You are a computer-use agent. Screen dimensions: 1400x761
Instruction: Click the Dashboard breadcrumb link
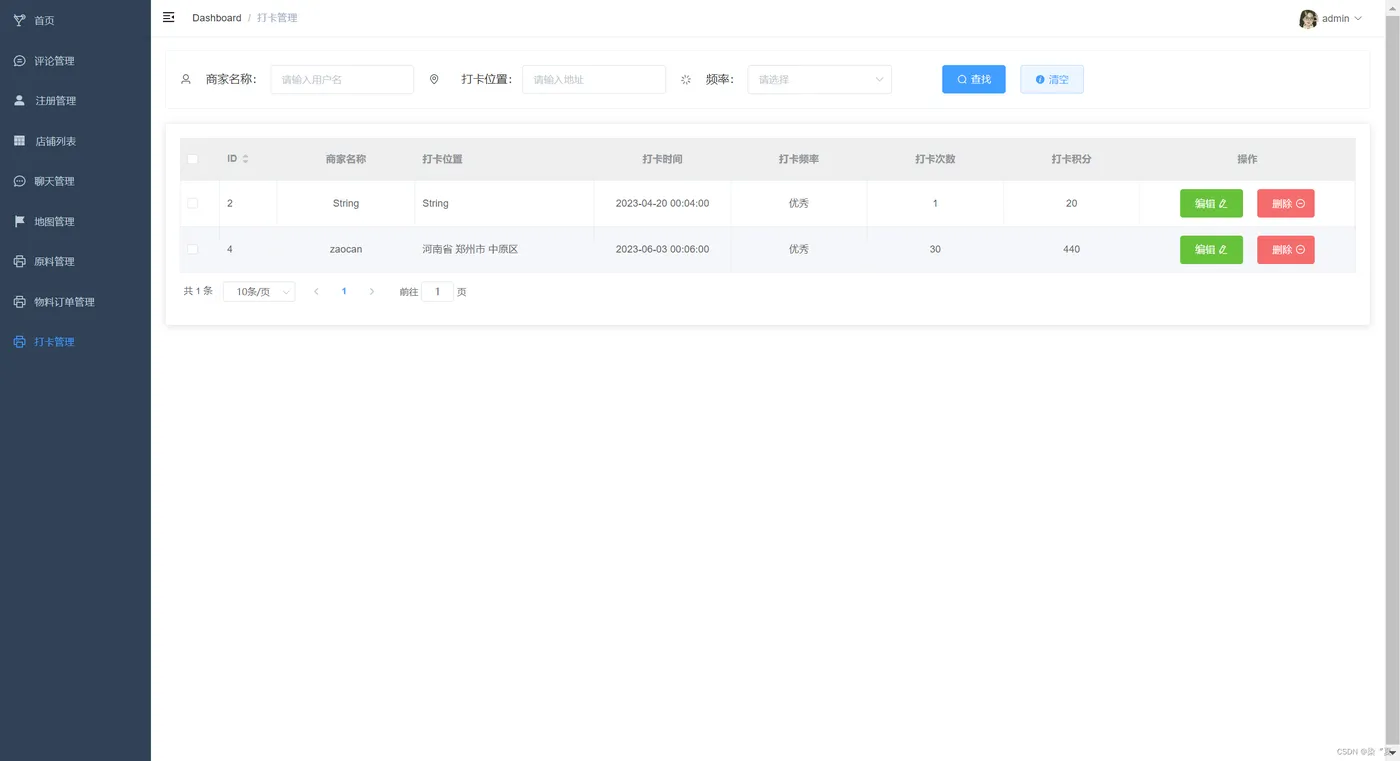click(x=217, y=18)
